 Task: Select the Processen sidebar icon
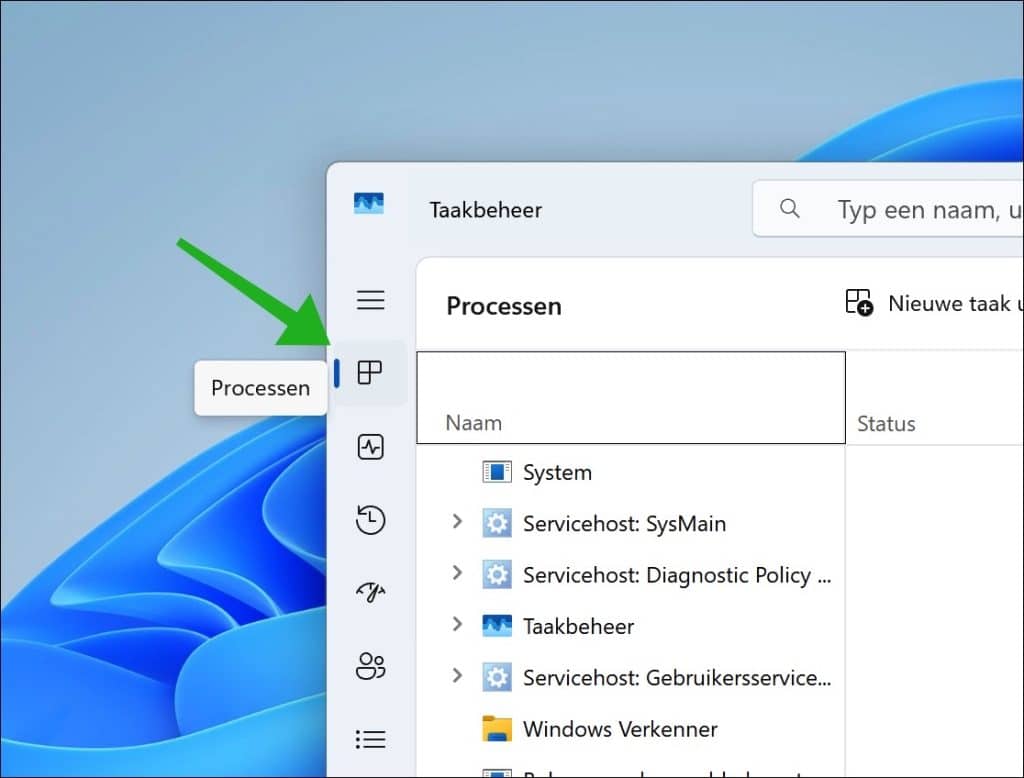click(x=370, y=373)
